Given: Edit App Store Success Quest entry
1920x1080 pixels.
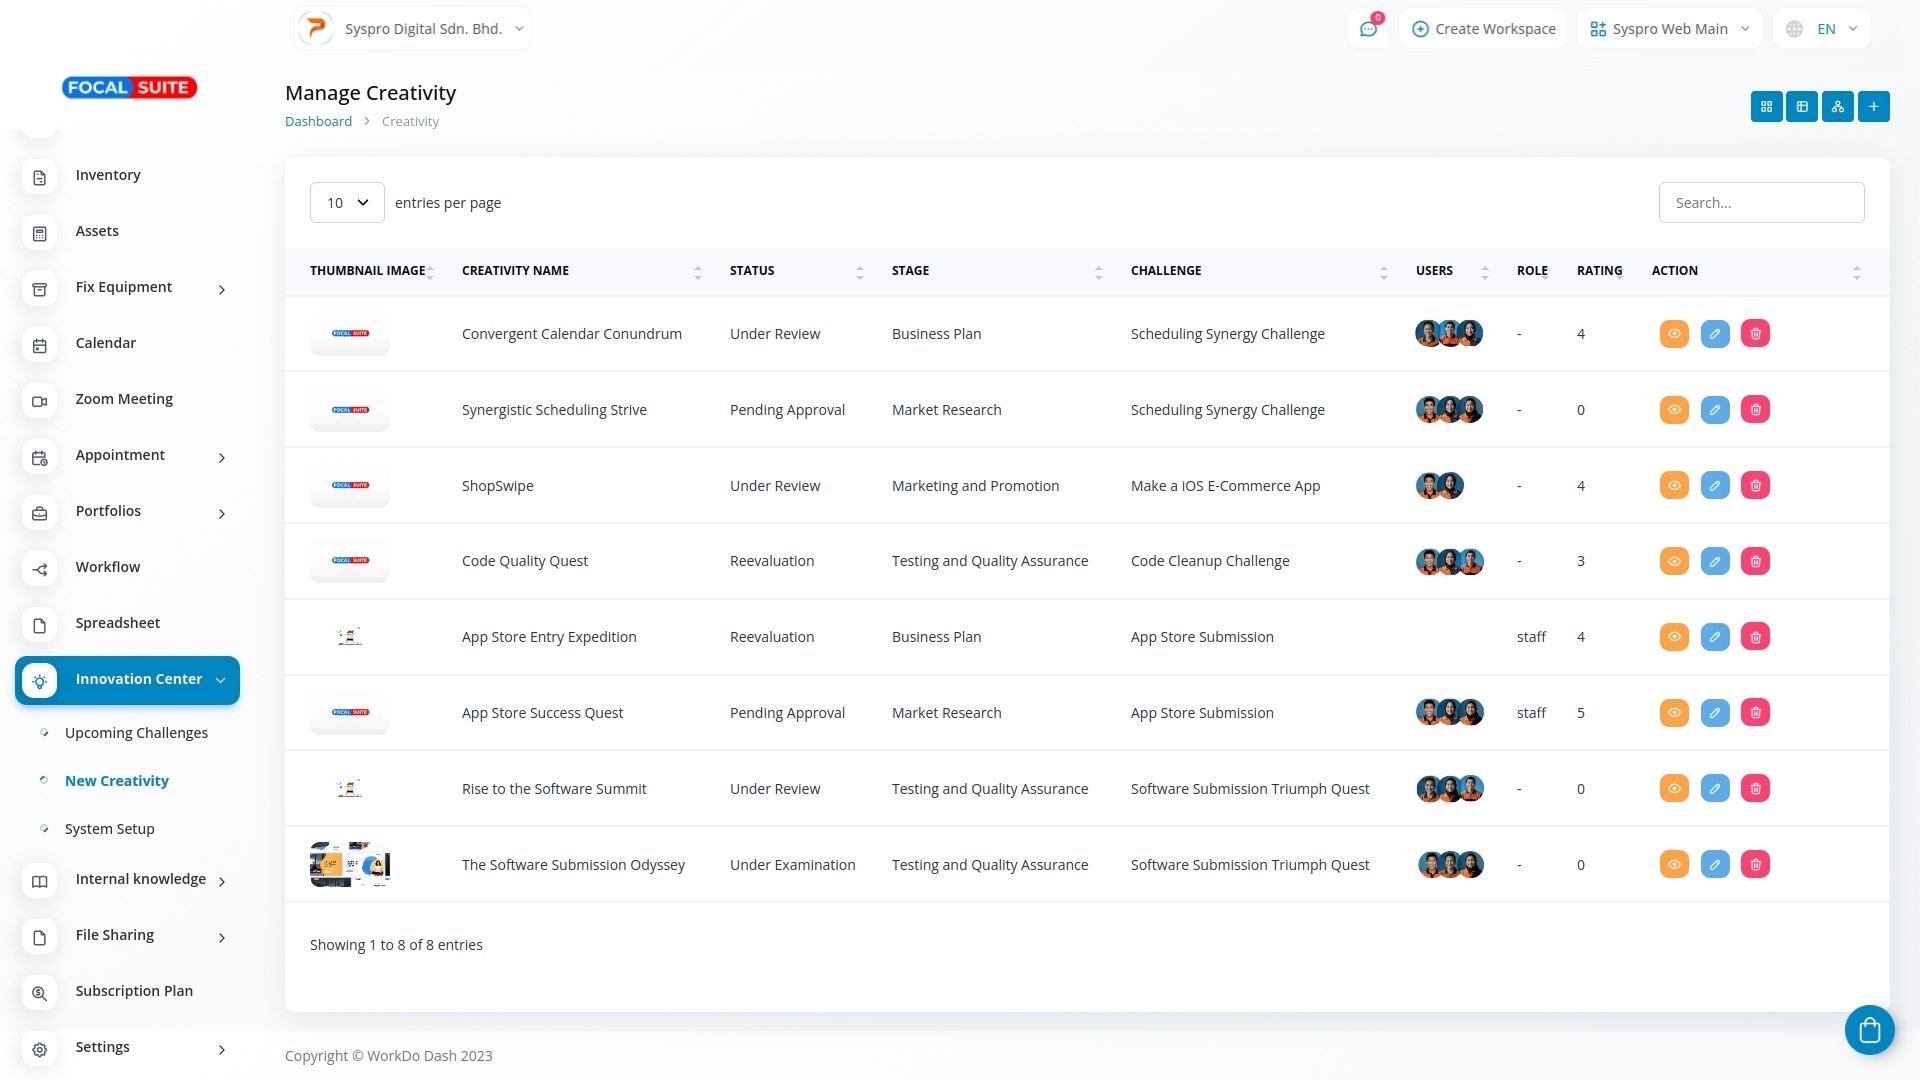Looking at the screenshot, I should point(1715,713).
